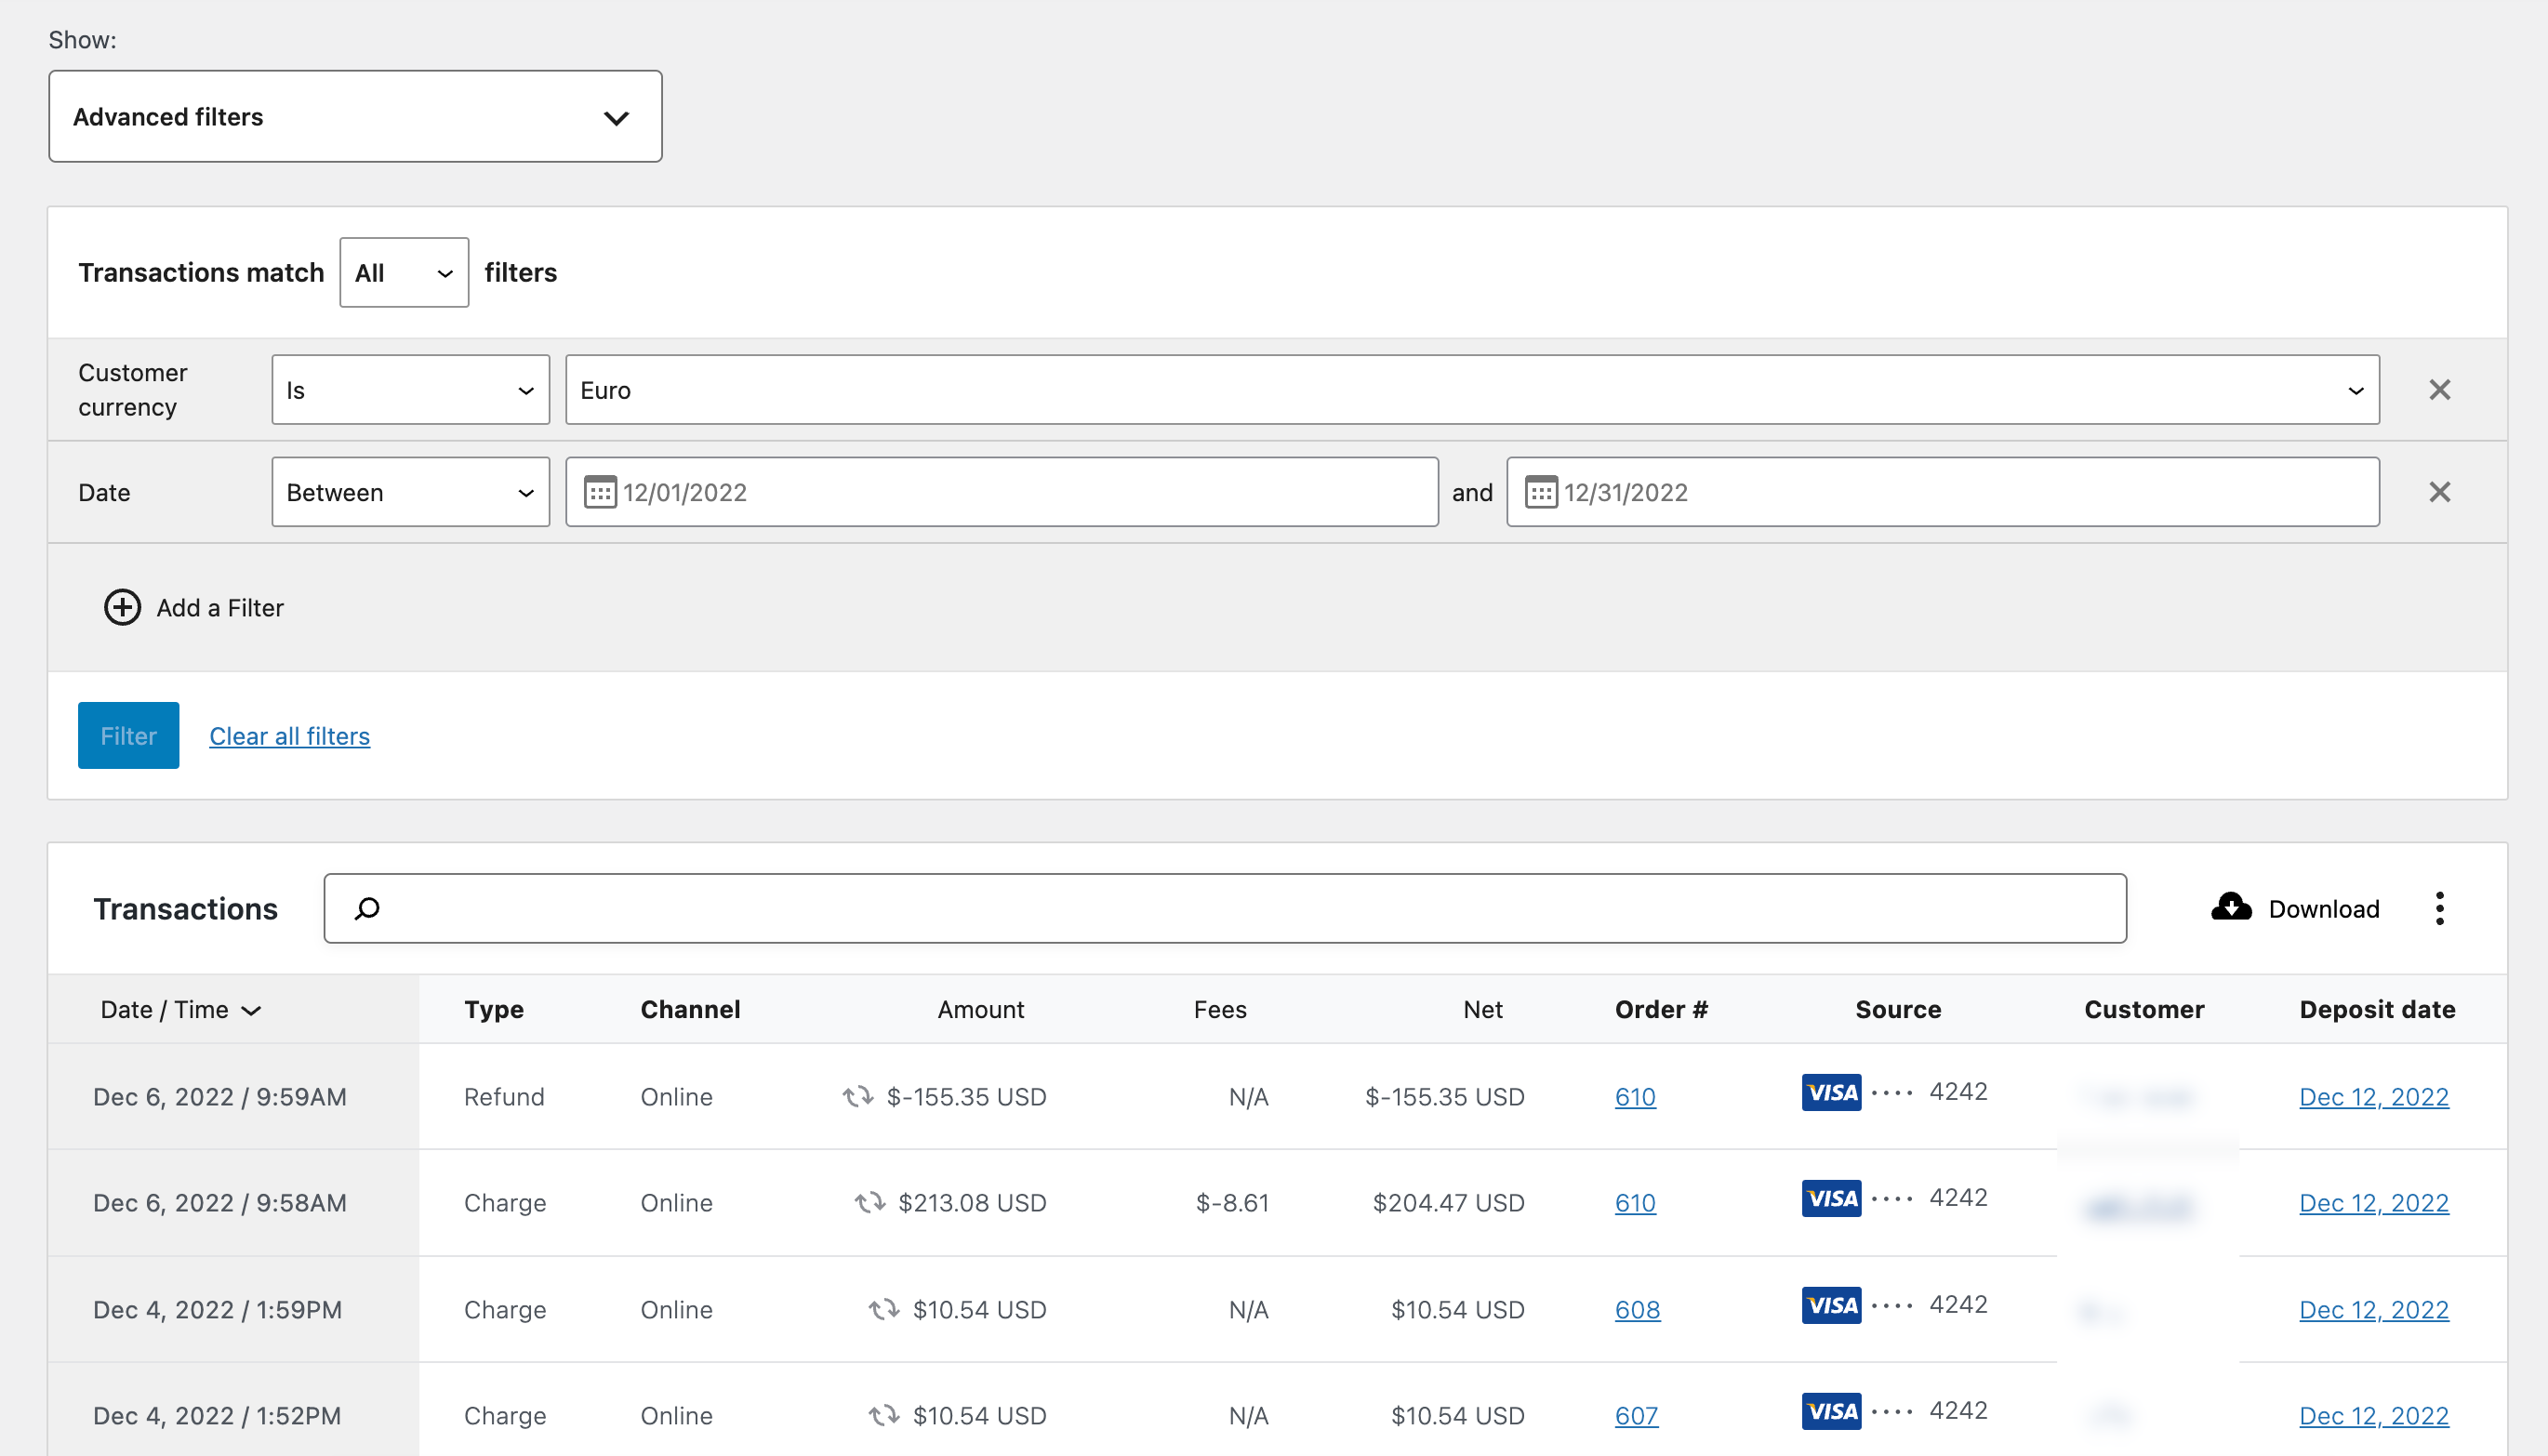
Task: Open the Advanced filters dropdown
Action: point(355,116)
